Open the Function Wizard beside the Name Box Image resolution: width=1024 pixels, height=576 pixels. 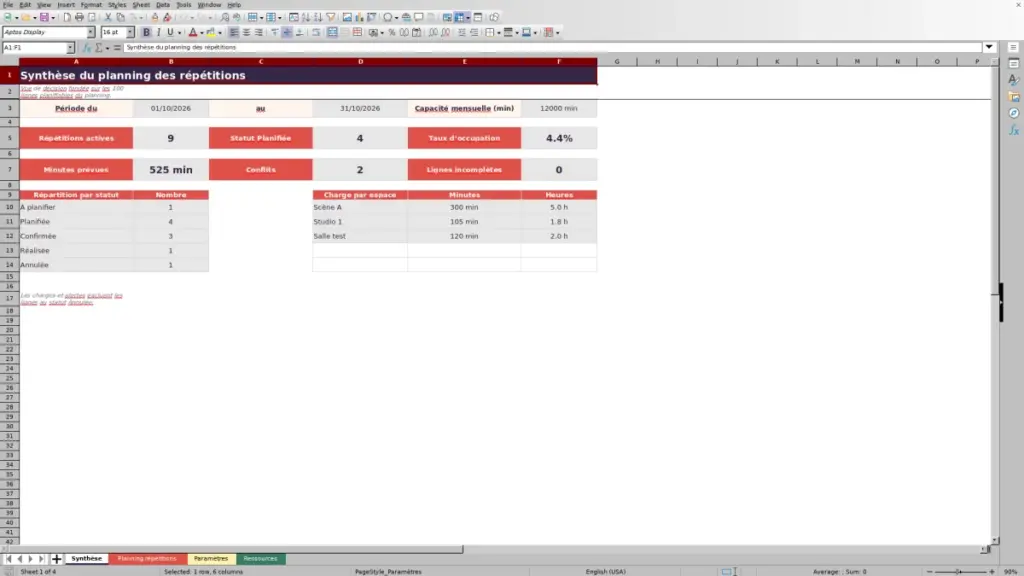[87, 48]
